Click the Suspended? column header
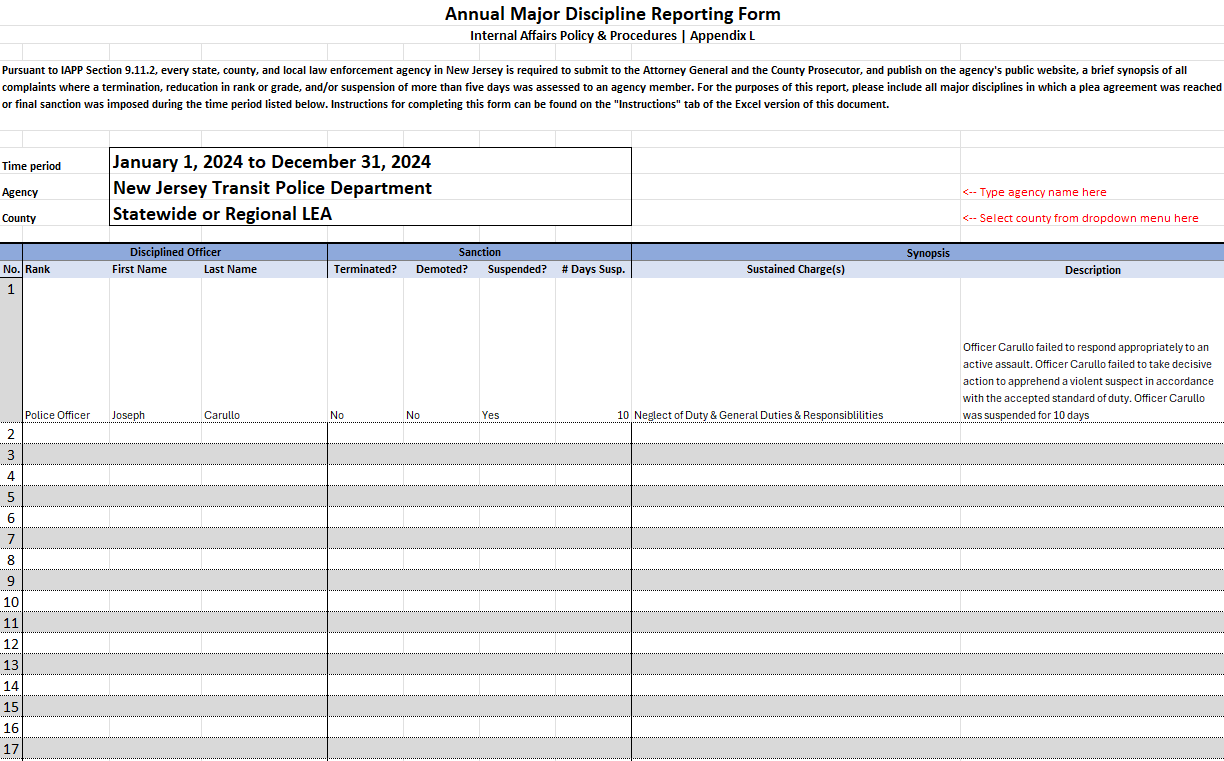 point(517,269)
